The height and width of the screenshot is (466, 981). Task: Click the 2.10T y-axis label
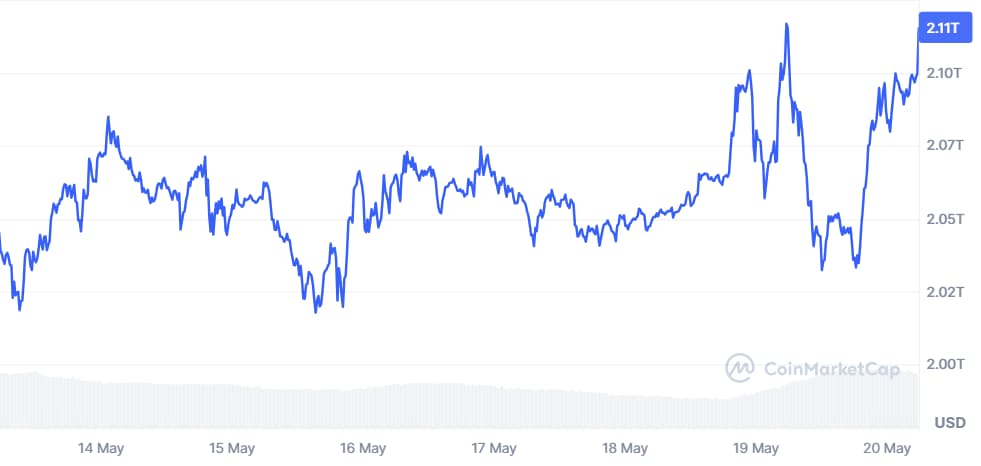click(x=943, y=73)
